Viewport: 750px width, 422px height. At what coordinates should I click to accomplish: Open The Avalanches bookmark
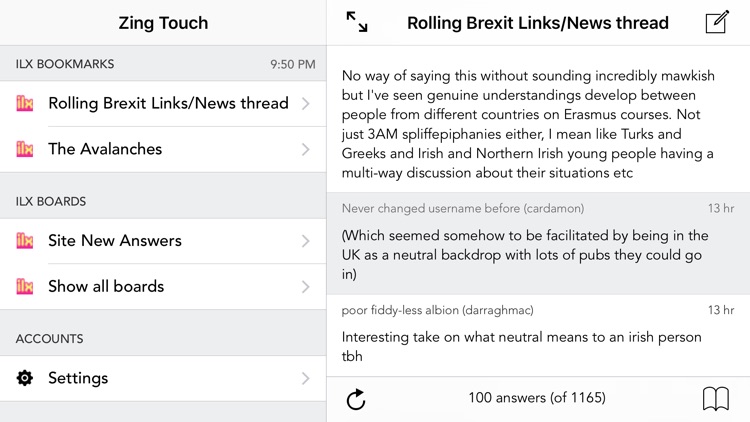[105, 149]
